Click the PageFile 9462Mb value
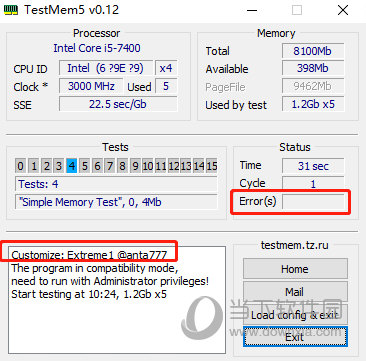This screenshot has height=361, width=366. 313,86
